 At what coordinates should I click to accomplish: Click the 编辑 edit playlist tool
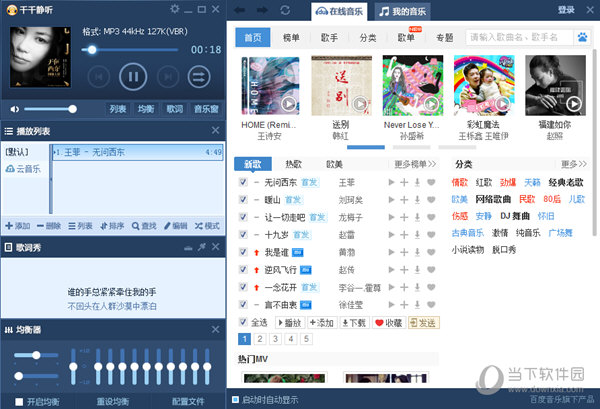(176, 226)
